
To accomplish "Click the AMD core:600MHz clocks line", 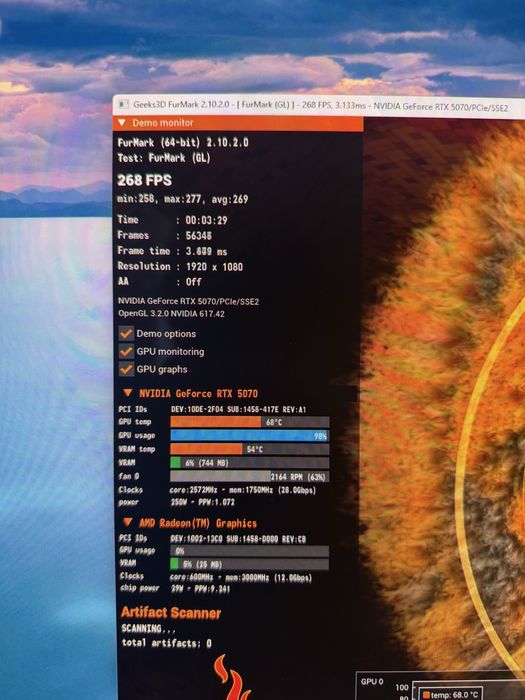I will 216,577.
